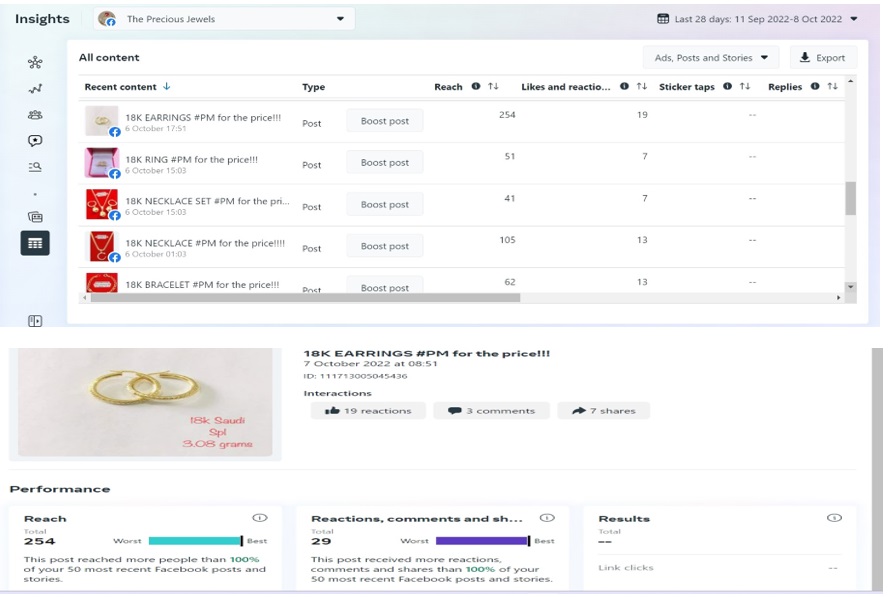Image resolution: width=888 pixels, height=597 pixels.
Task: Click the Feedback speech-bubble sidebar icon
Action: (x=35, y=141)
